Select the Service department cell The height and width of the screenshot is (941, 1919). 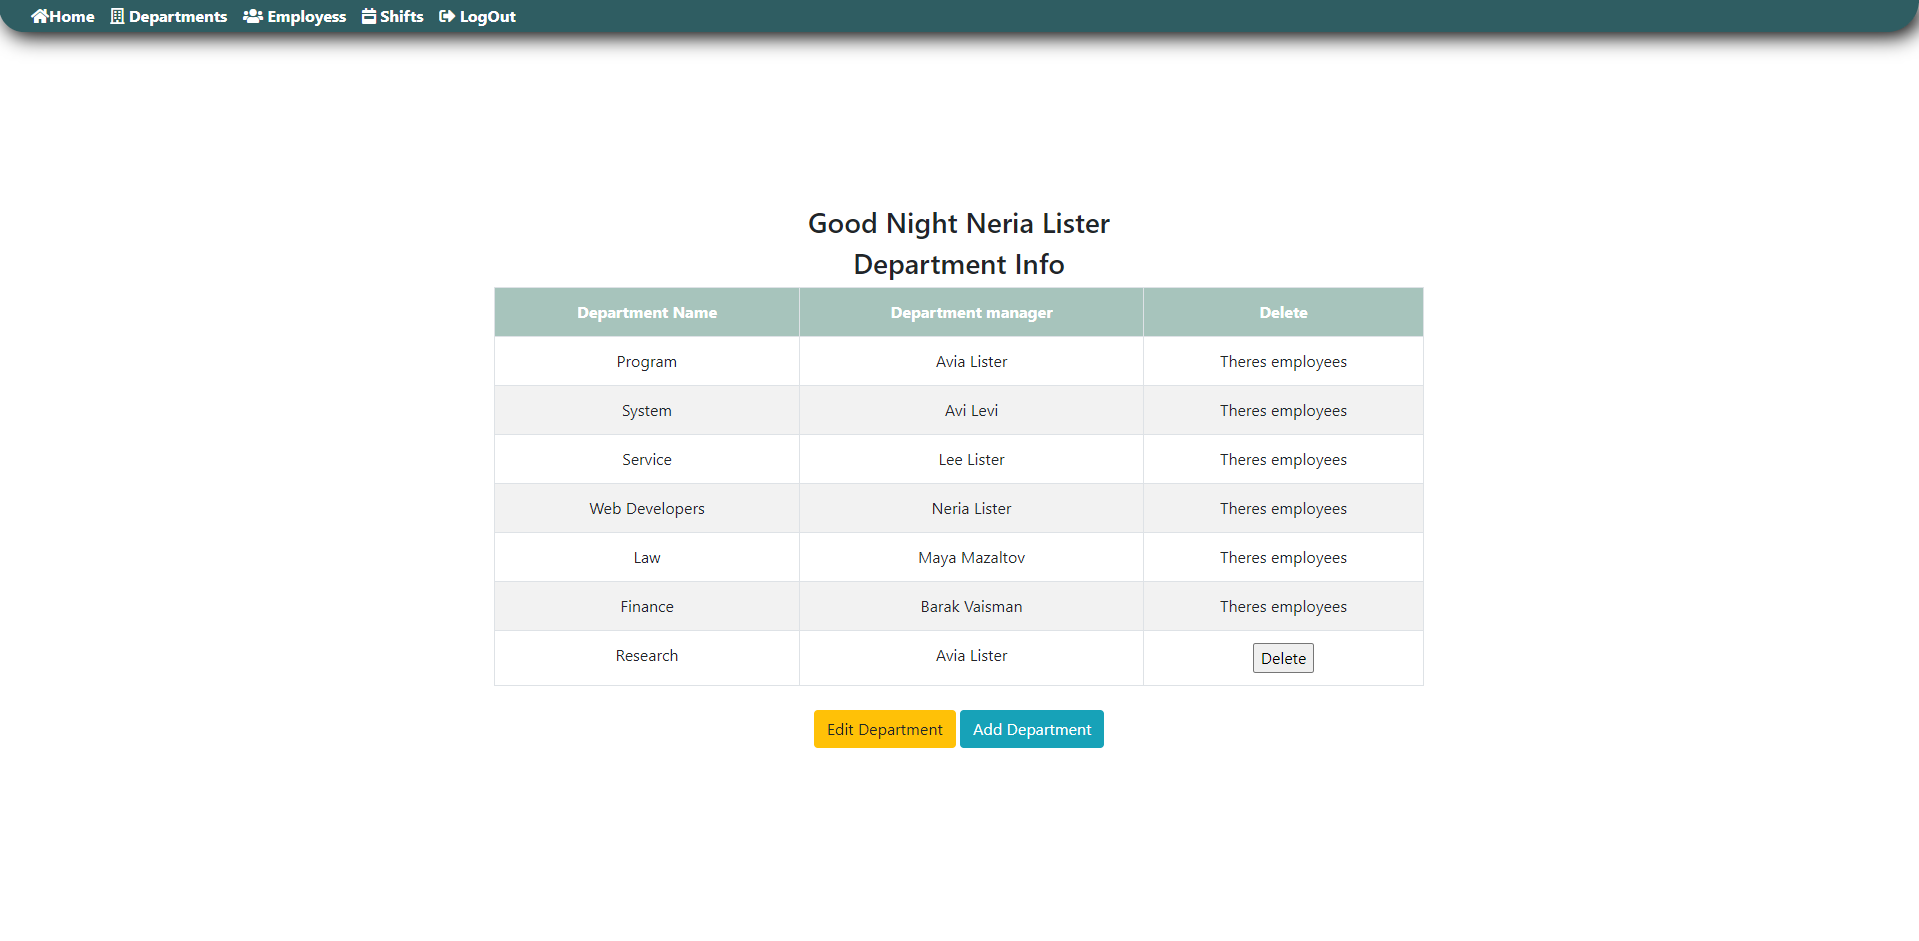tap(647, 459)
